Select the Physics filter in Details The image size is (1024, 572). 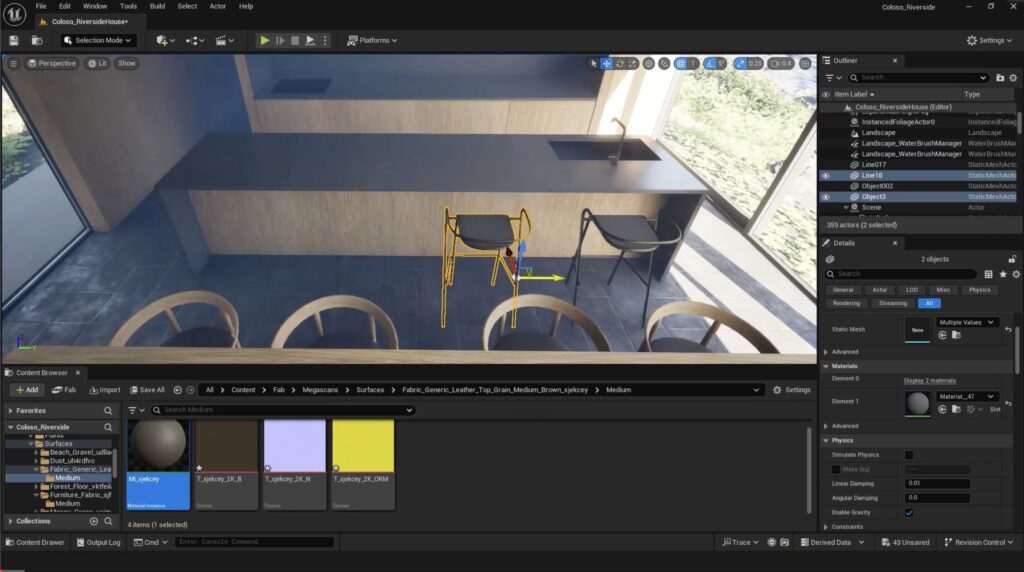click(x=979, y=290)
